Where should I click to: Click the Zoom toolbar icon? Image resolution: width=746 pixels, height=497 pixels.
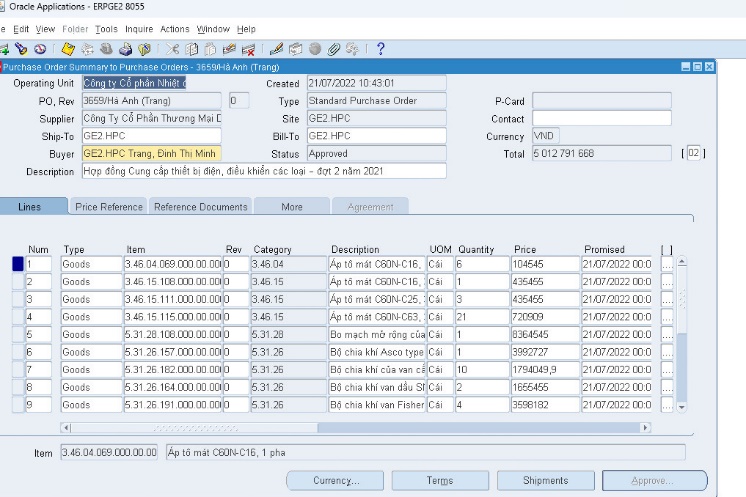click(295, 49)
